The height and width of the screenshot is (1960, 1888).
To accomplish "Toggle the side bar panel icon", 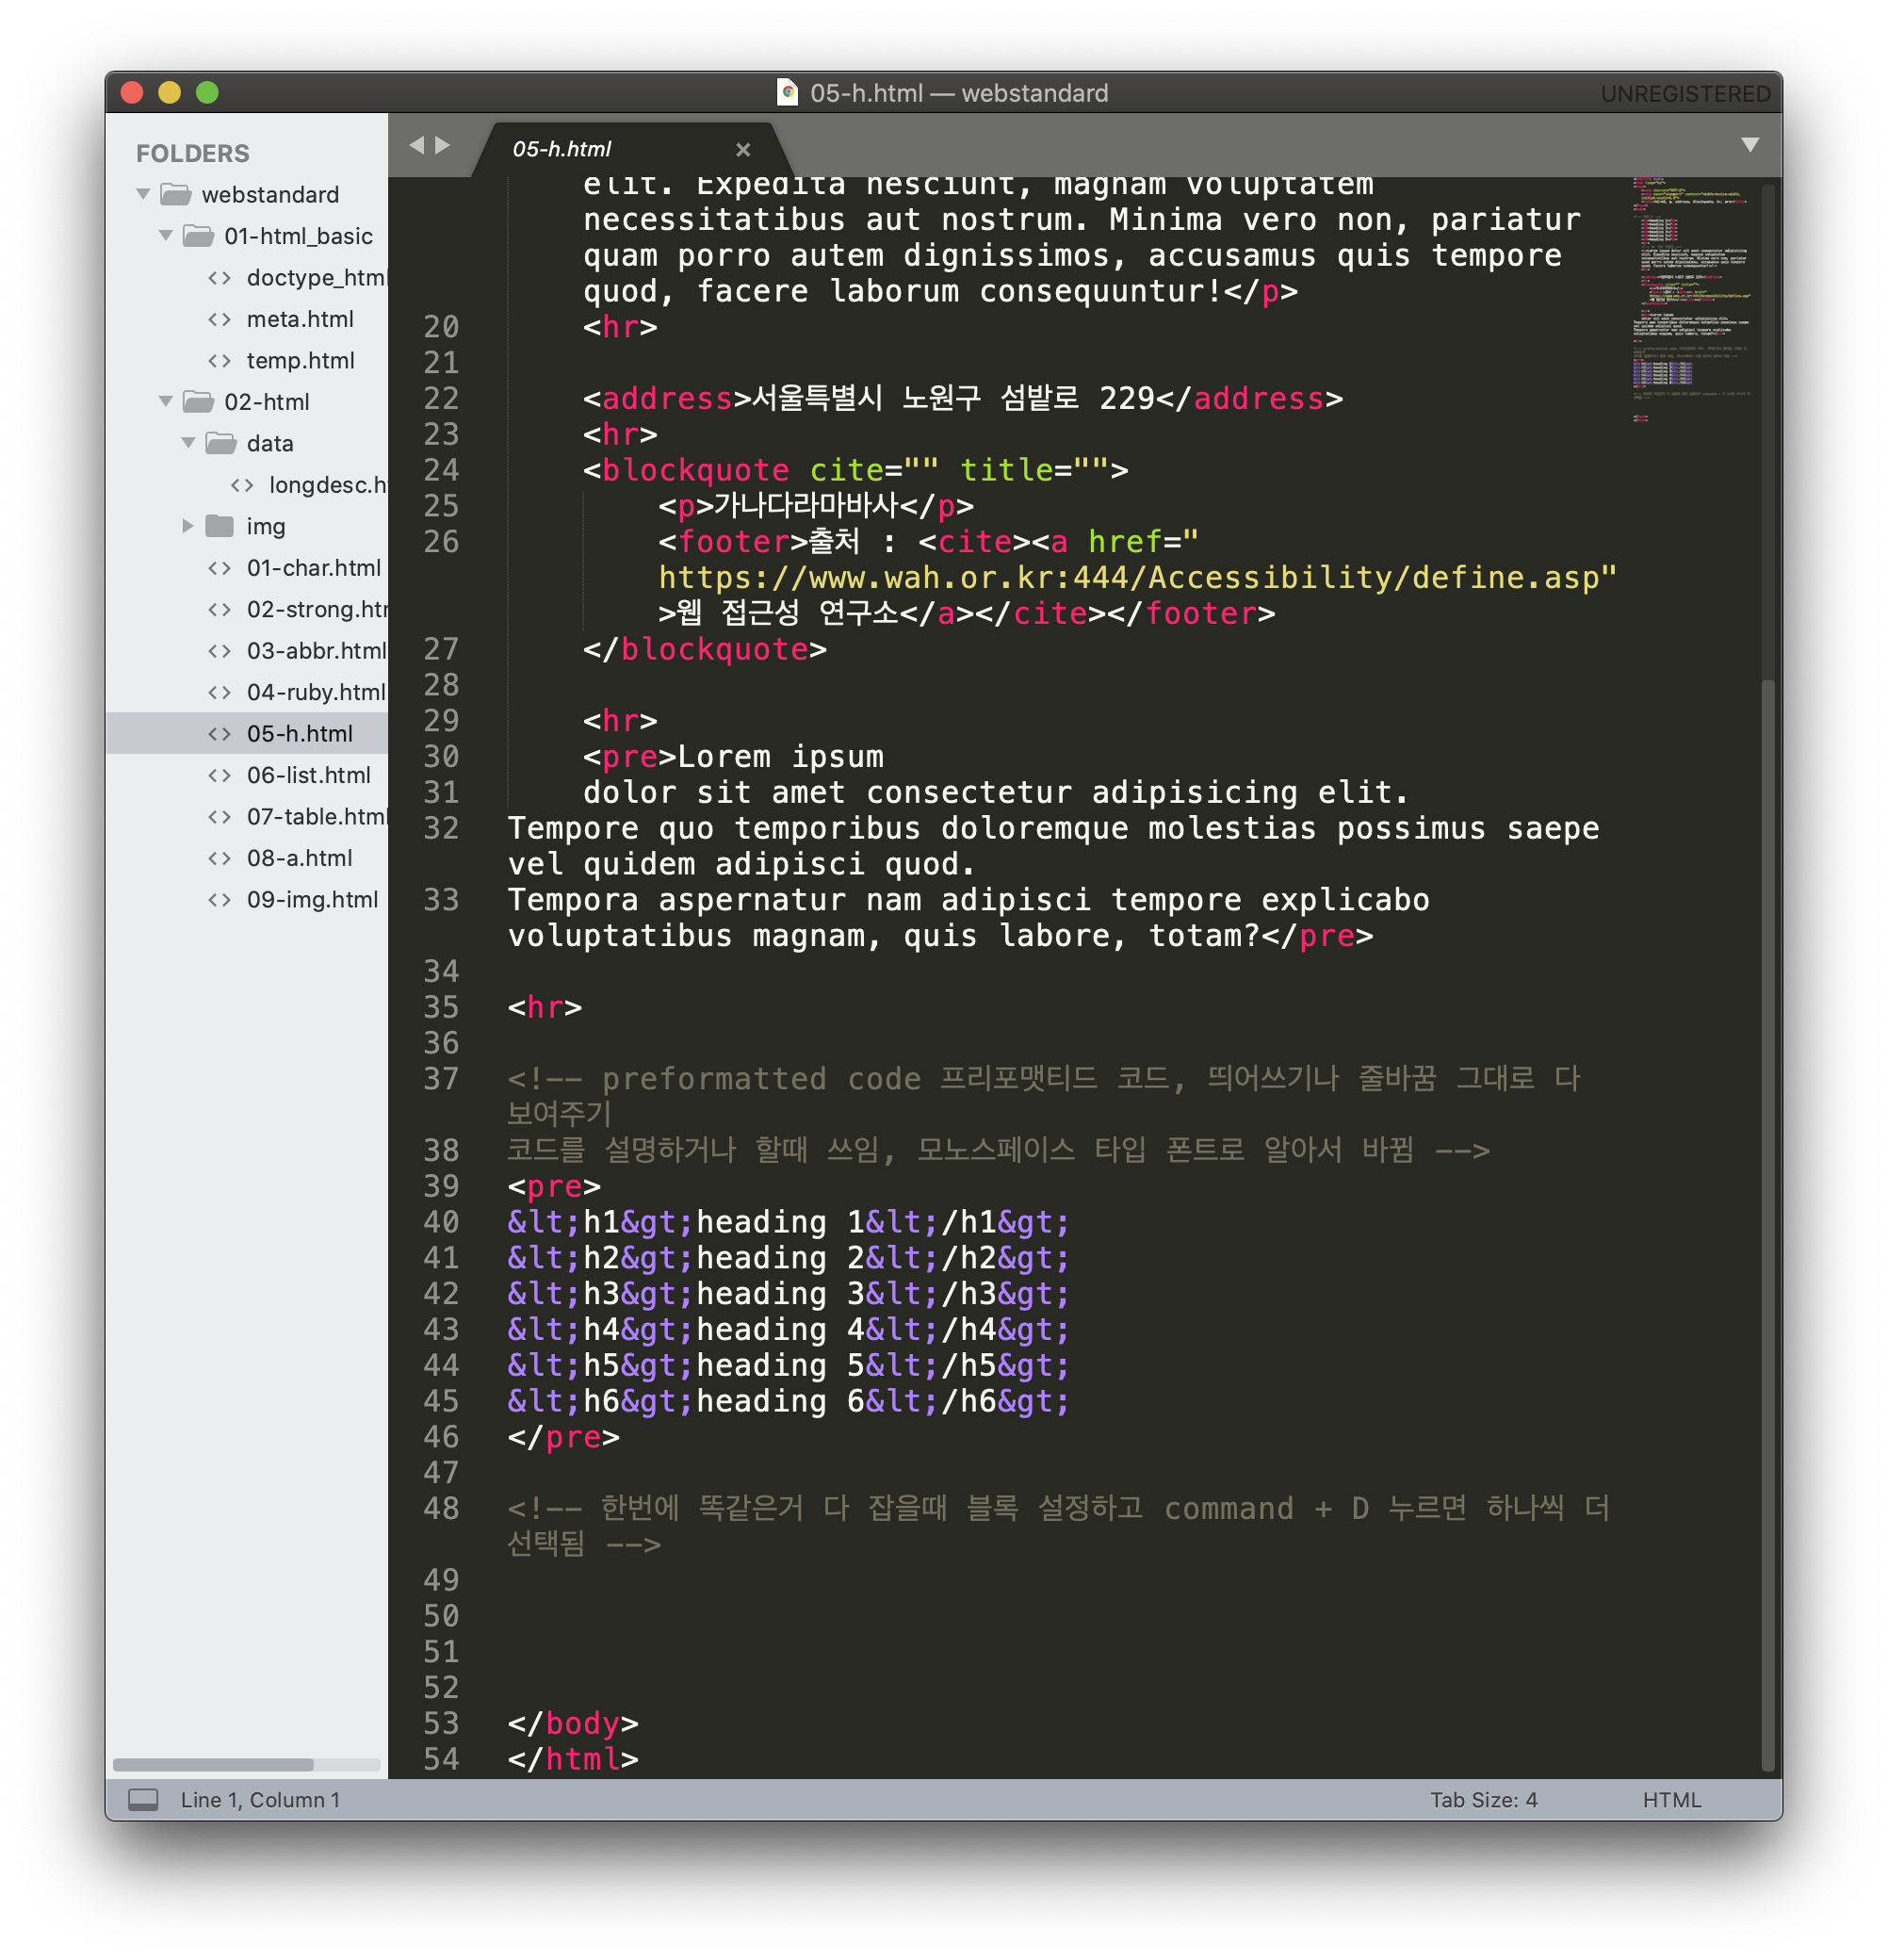I will pyautogui.click(x=143, y=1800).
